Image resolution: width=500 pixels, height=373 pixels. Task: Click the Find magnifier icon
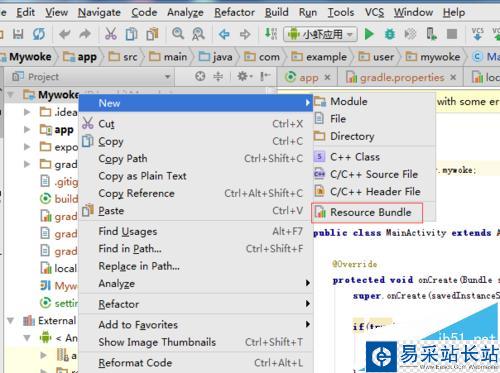178,33
